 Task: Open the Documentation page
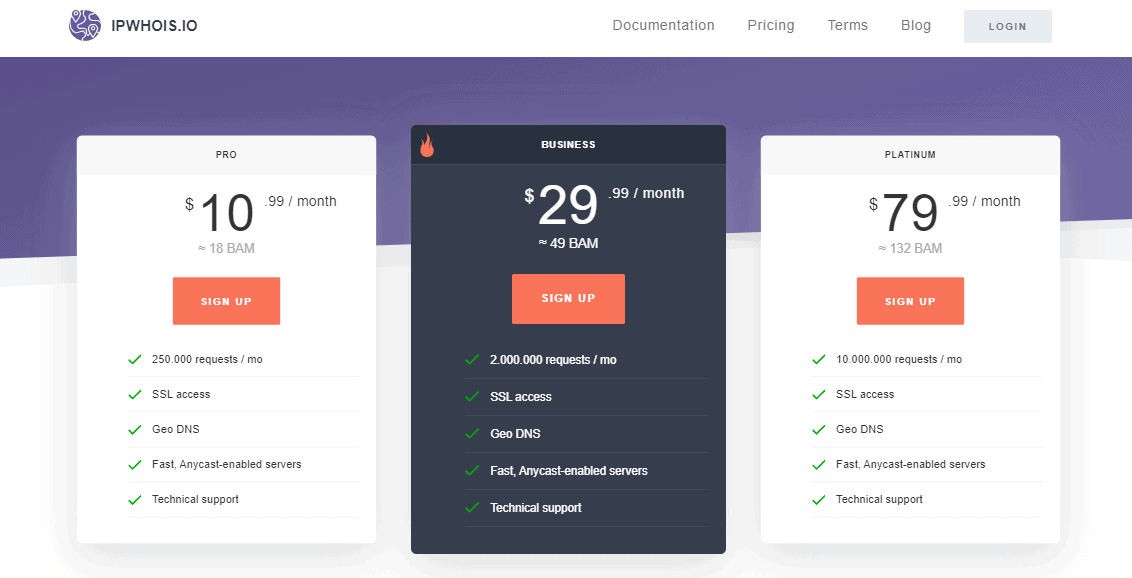(x=663, y=25)
